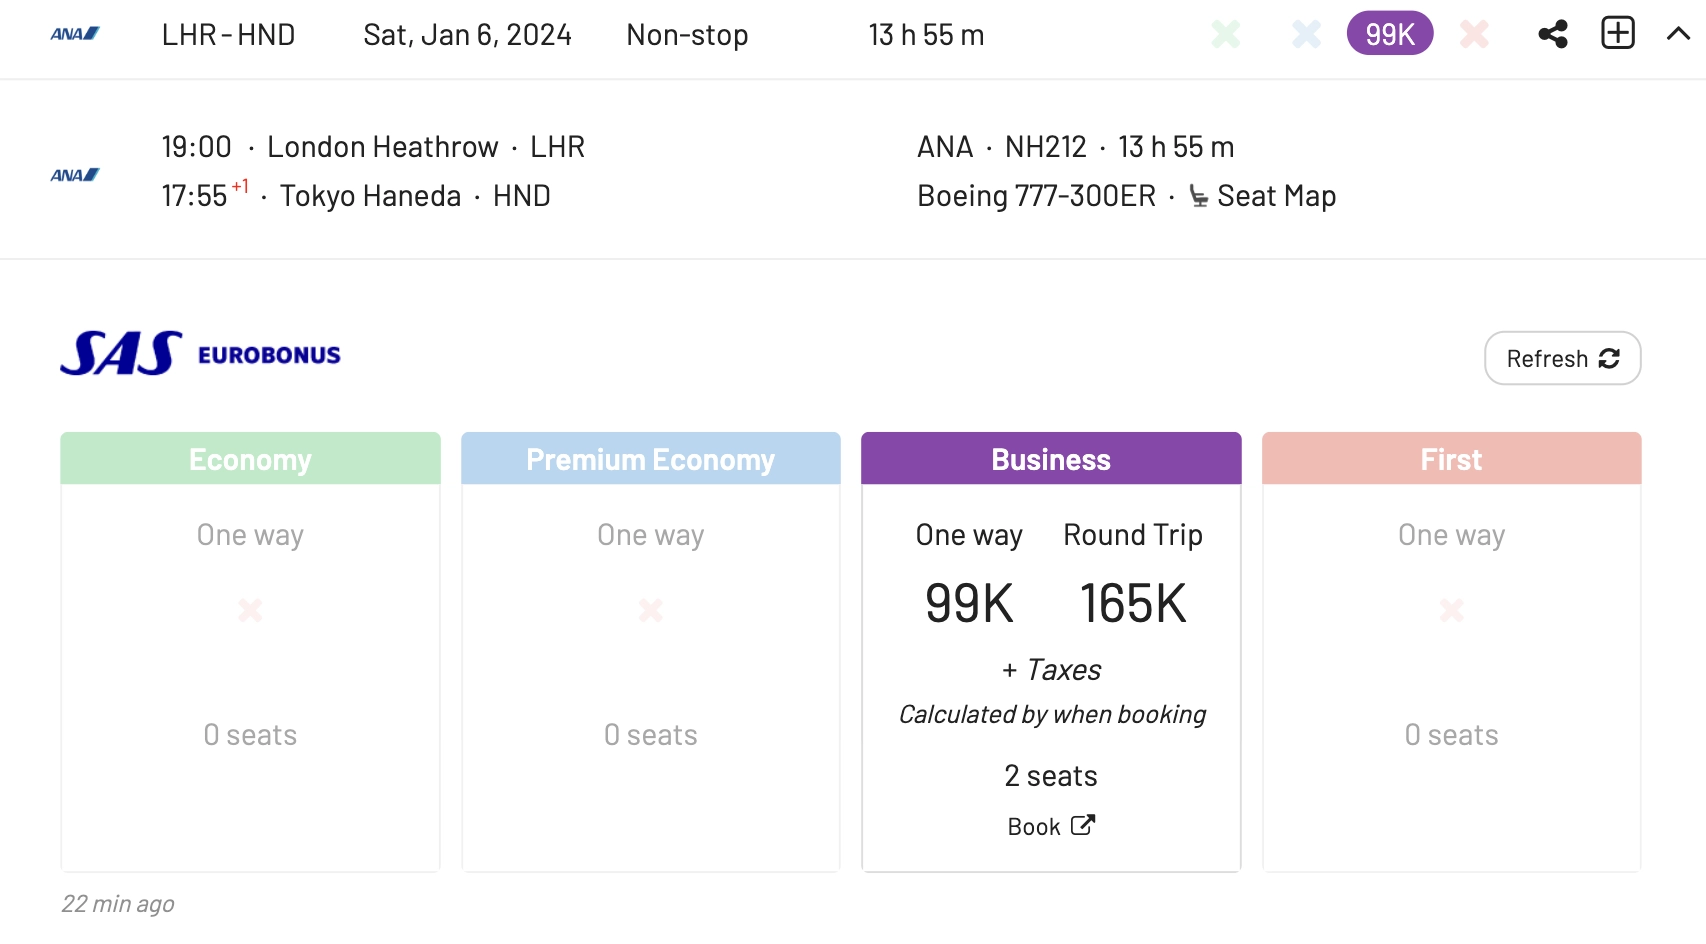Click the purple 99K business badge
This screenshot has height=944, width=1706.
pyautogui.click(x=1390, y=34)
